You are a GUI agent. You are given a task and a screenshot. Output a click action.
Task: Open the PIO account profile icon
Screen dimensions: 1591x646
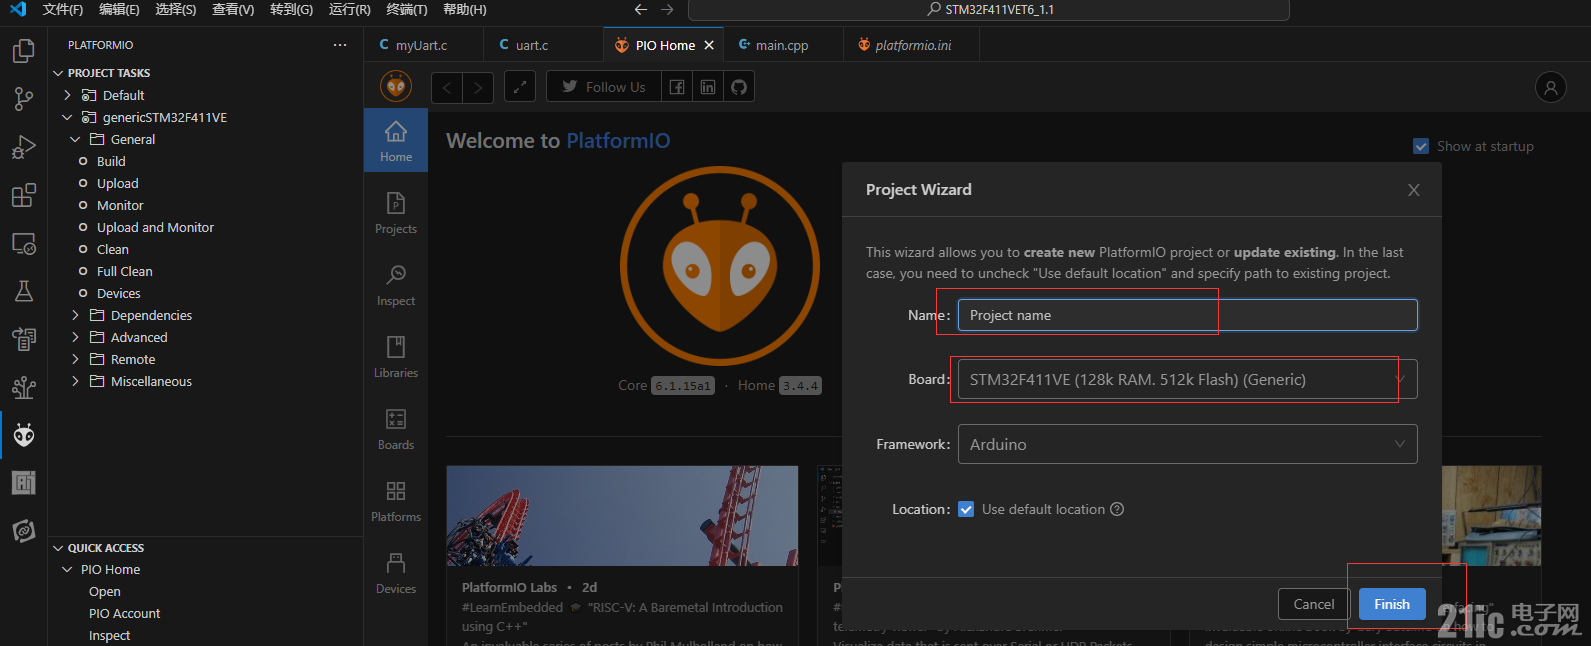coord(1551,87)
